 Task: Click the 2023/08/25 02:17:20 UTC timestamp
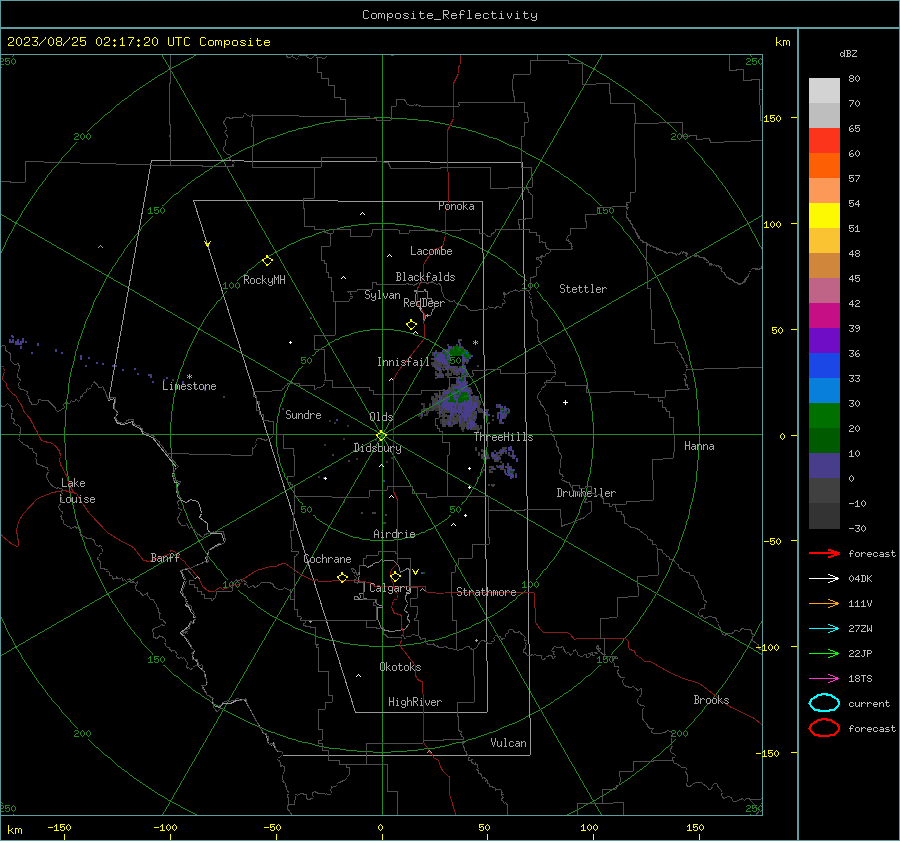pos(99,42)
